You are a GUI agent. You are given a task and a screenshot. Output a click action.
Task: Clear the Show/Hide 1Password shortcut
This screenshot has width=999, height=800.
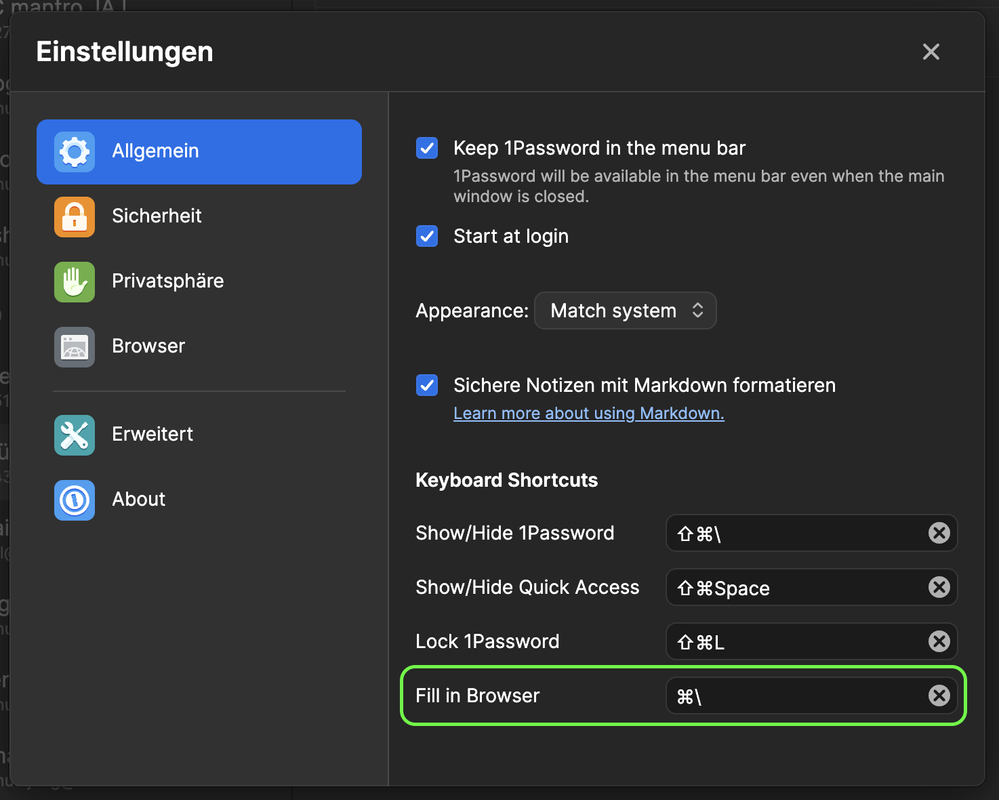(938, 533)
